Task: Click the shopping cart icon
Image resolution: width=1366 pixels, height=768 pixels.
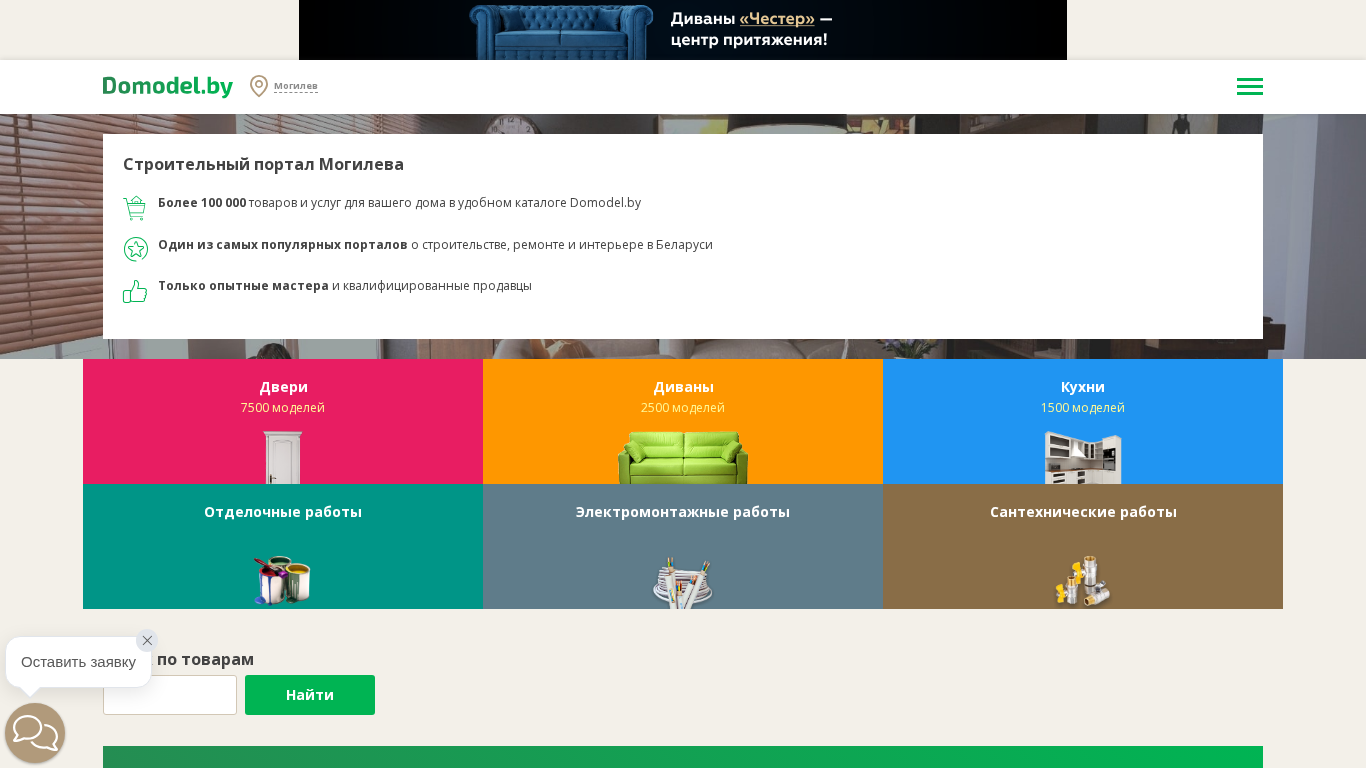Action: (x=135, y=208)
